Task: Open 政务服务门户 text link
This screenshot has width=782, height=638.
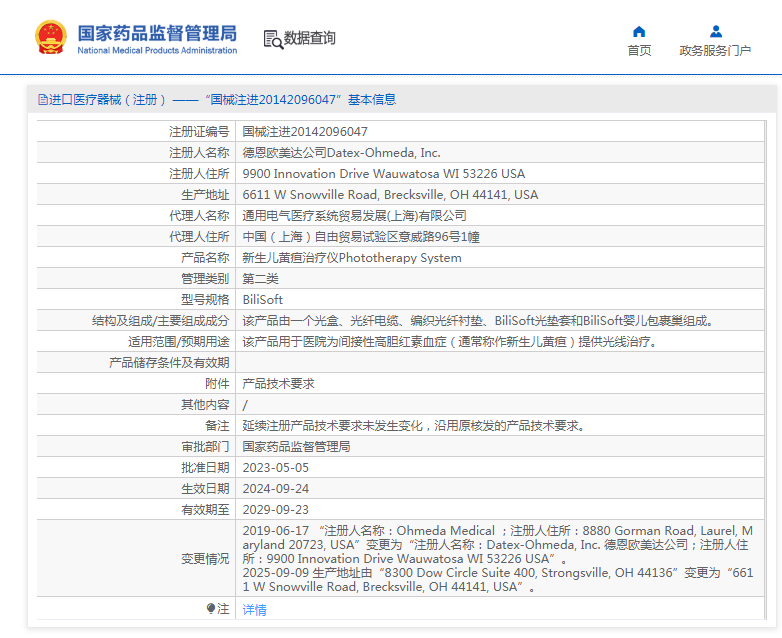Action: point(715,50)
